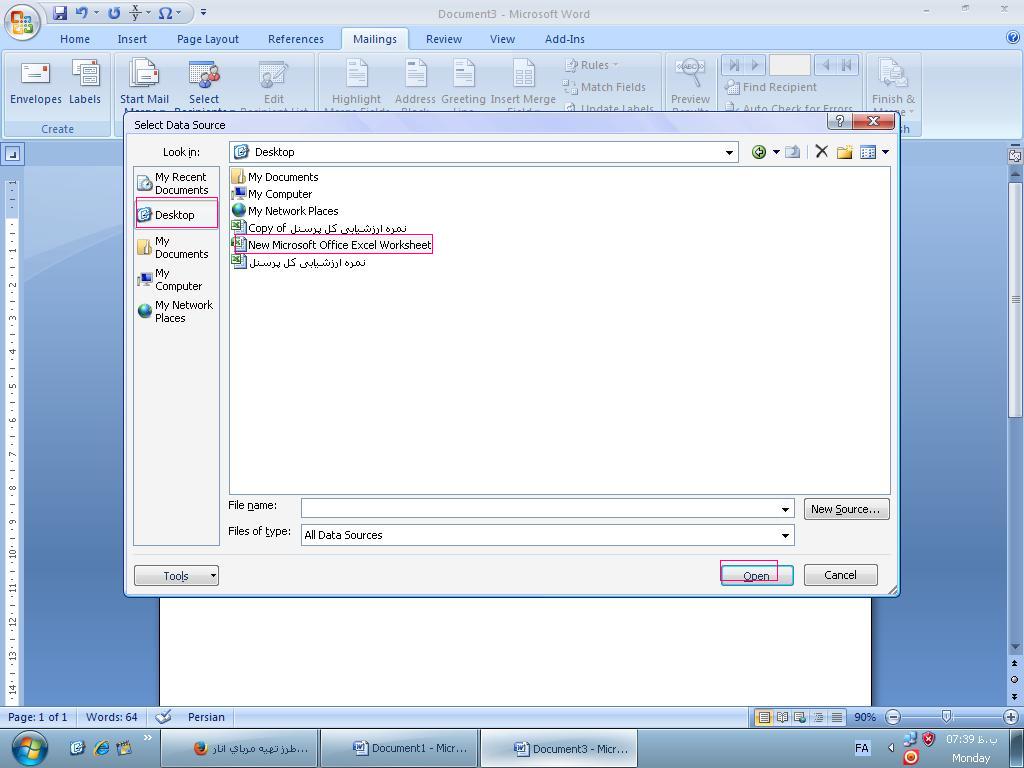Click the zoom out minus button

pyautogui.click(x=893, y=717)
